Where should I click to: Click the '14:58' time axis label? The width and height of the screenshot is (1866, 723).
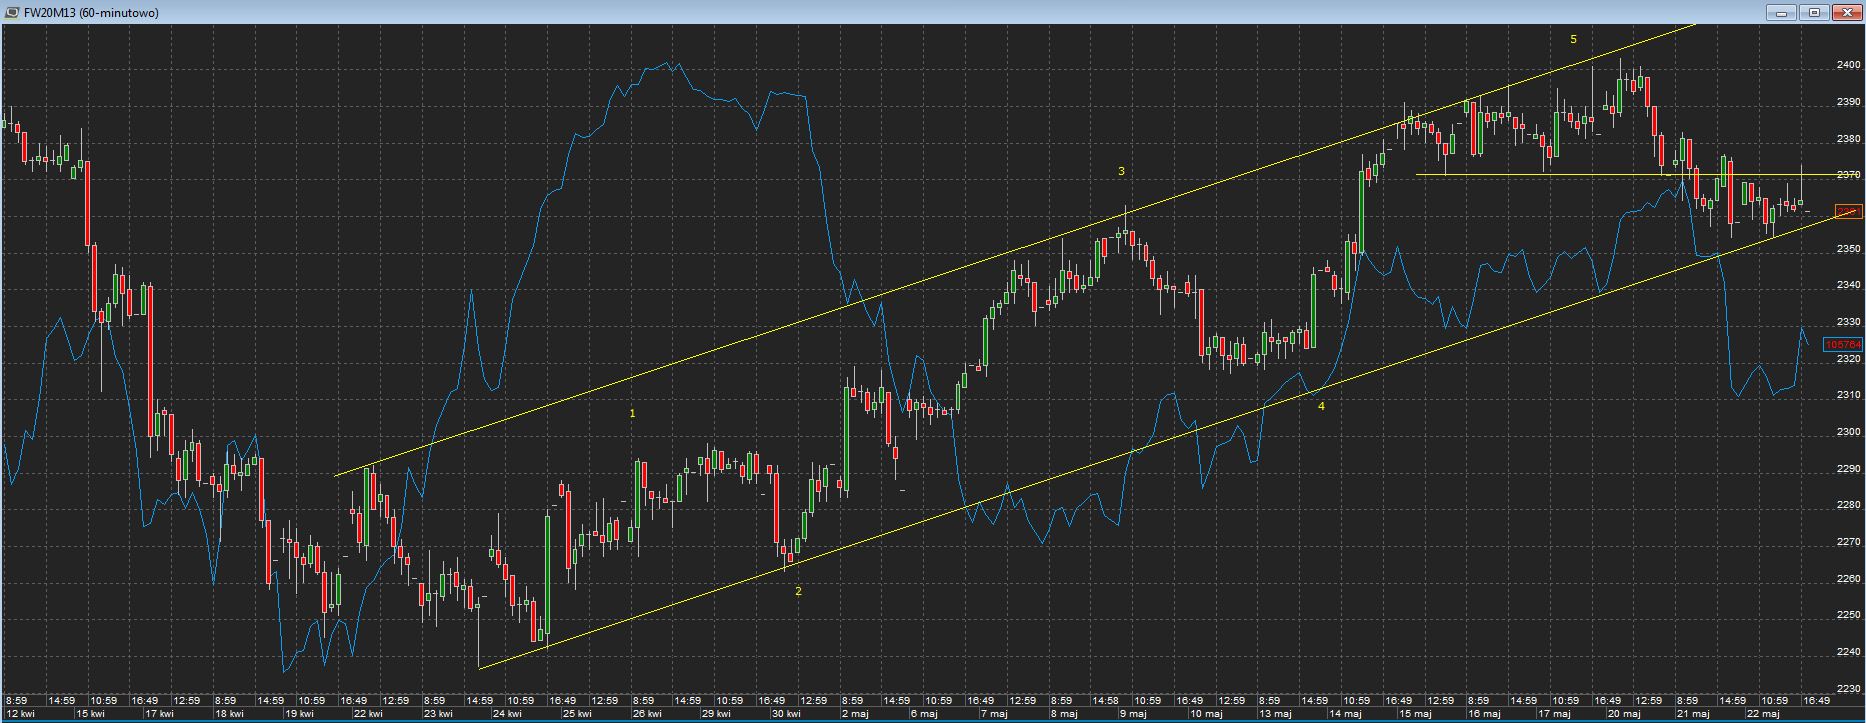click(1104, 701)
